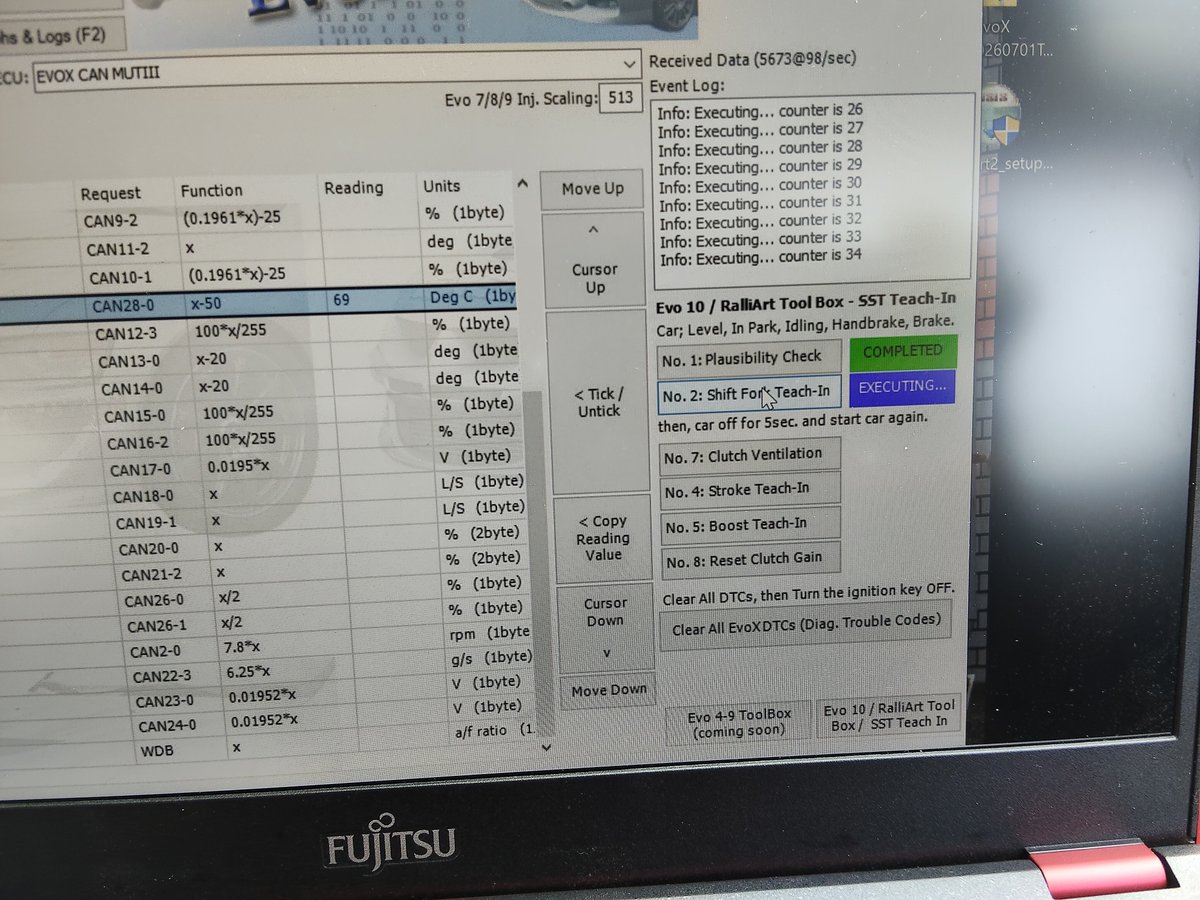
Task: Select the CAN10-1 request cell
Action: pos(121,277)
